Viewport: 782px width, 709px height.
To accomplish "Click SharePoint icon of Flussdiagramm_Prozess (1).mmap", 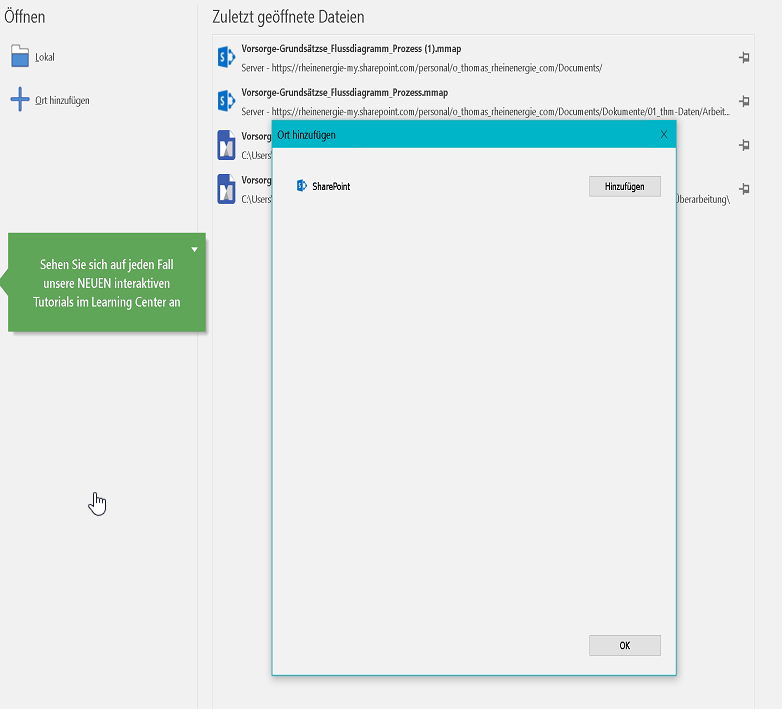I will click(x=226, y=57).
